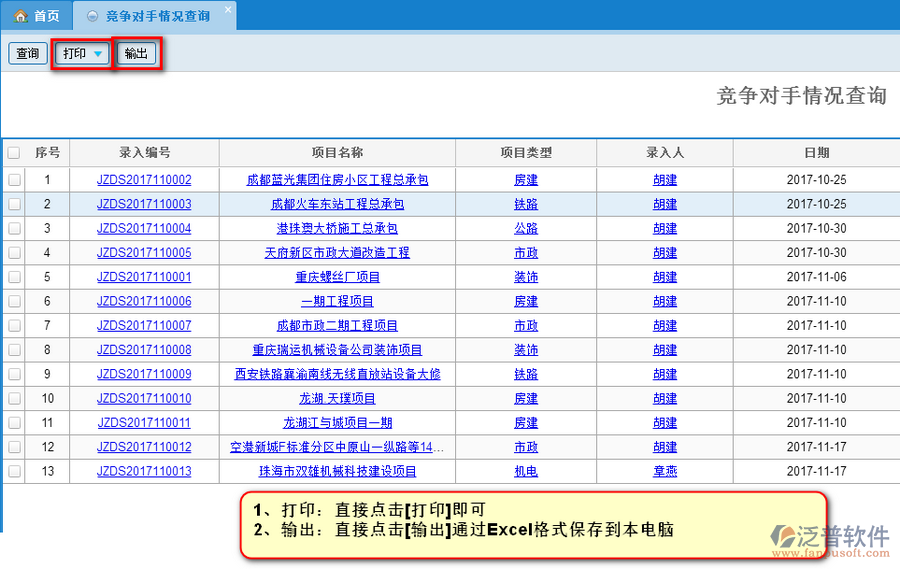Image resolution: width=900 pixels, height=569 pixels.
Task: Check the checkbox for row 1
Action: [14, 180]
